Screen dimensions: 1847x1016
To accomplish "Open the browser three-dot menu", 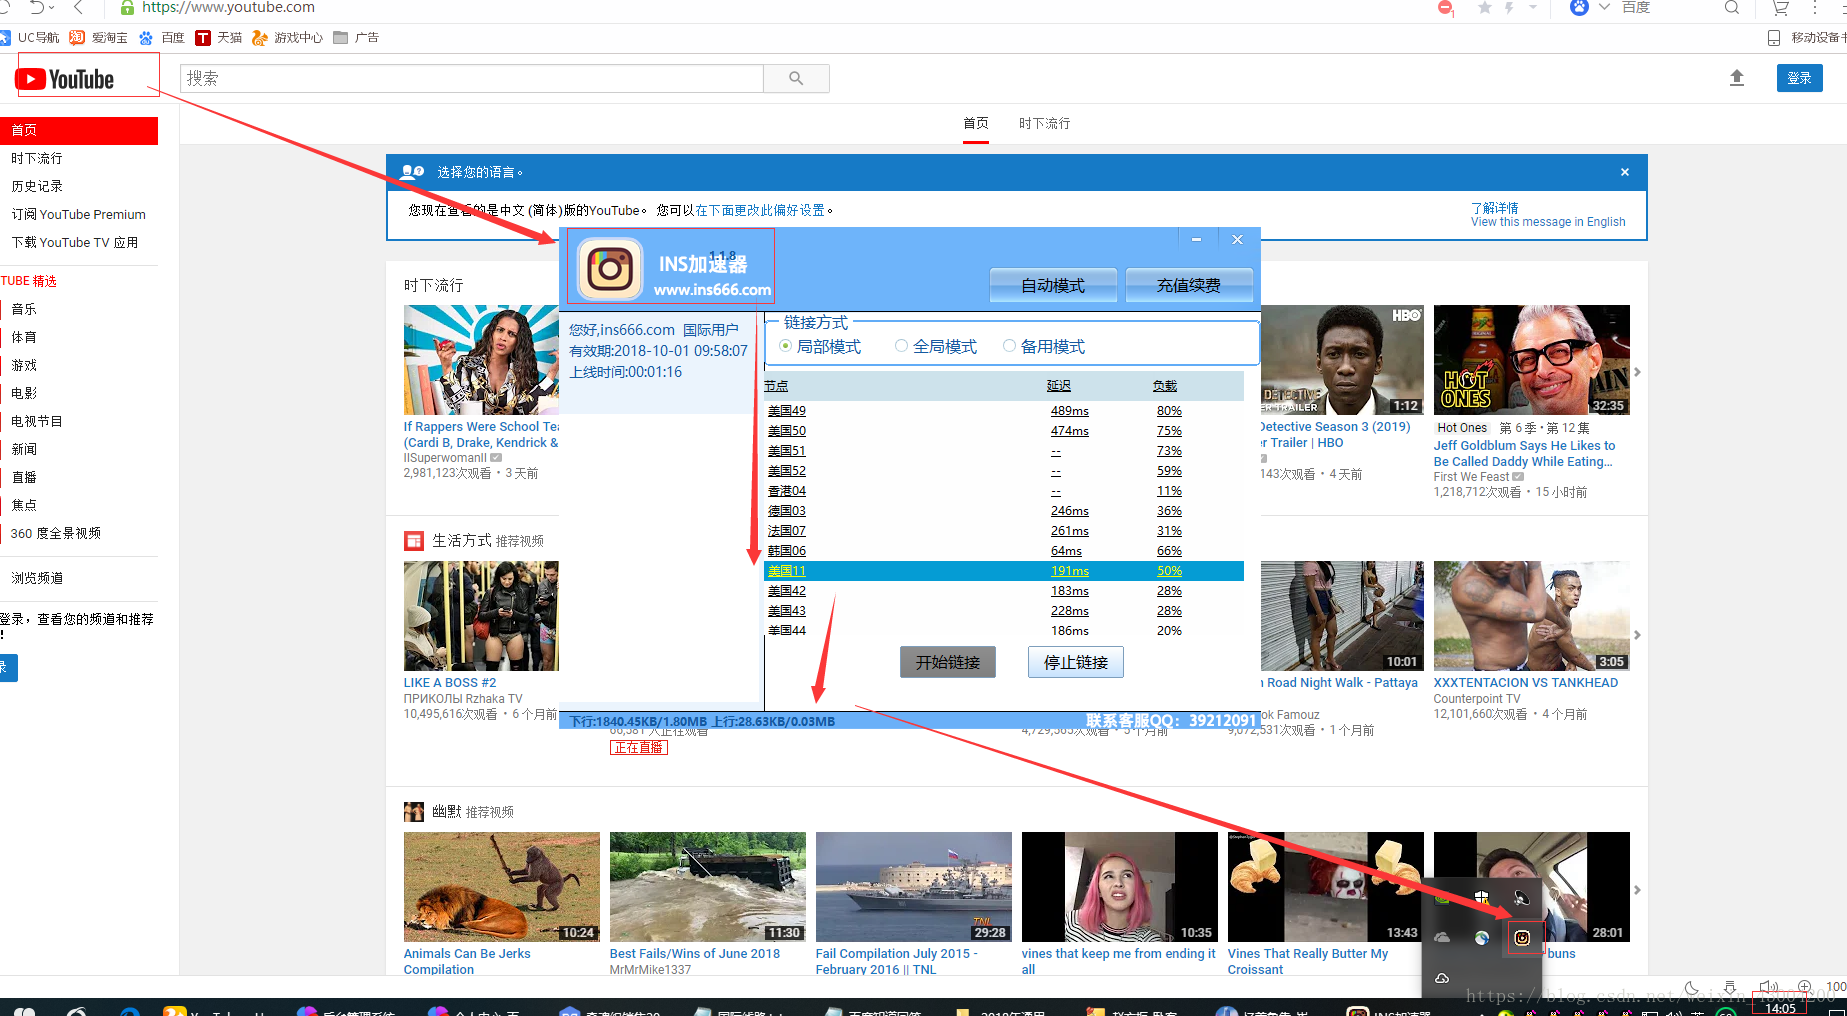I will 1815,8.
